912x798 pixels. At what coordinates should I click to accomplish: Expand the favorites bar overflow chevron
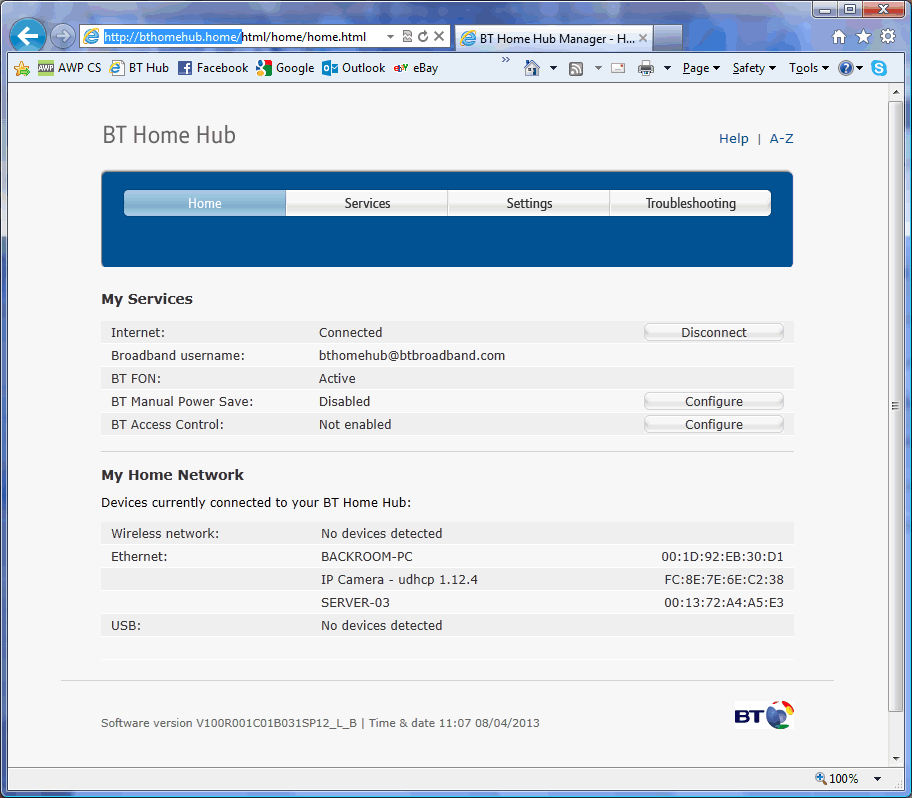[x=505, y=60]
